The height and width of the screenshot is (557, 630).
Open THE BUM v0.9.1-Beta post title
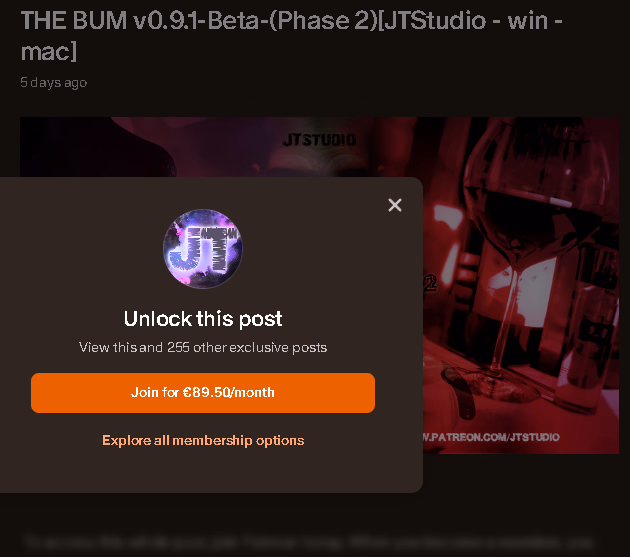pyautogui.click(x=291, y=36)
